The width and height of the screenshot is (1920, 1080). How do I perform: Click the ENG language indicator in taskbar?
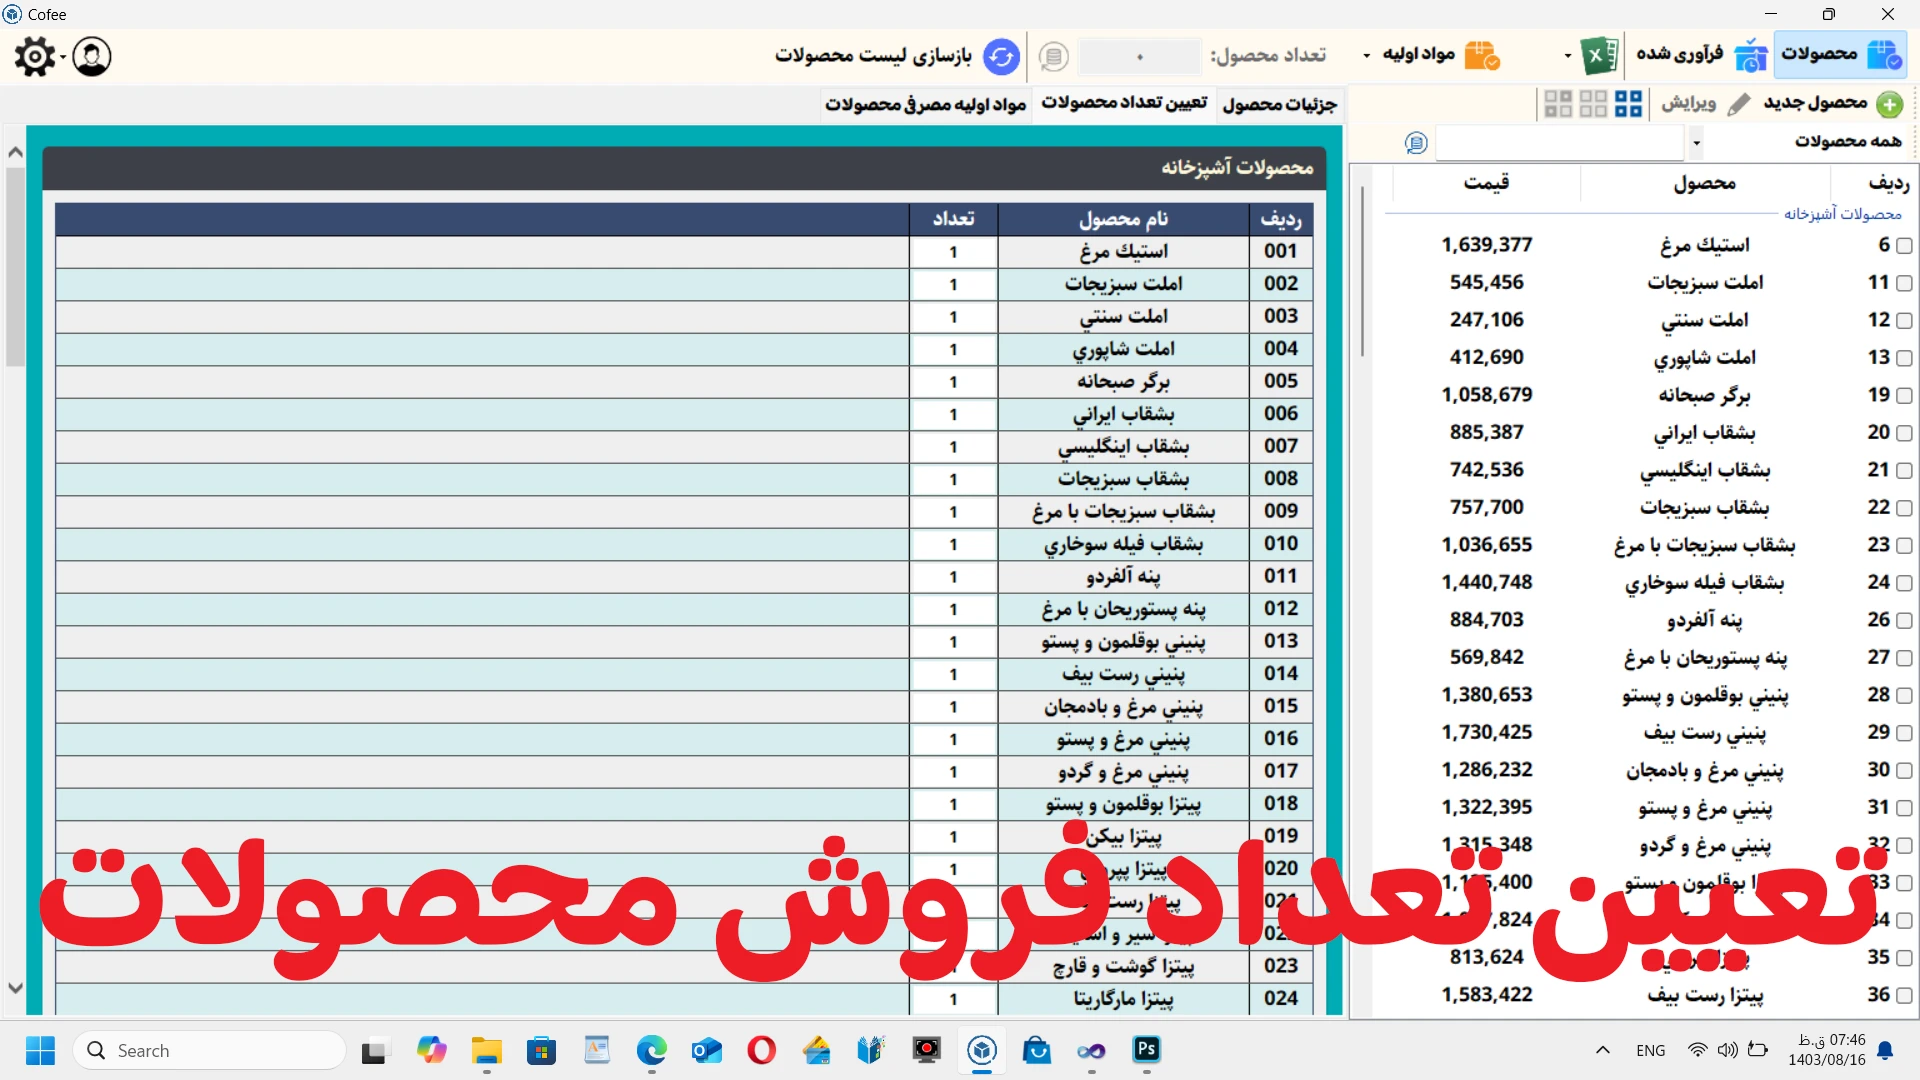tap(1651, 1051)
